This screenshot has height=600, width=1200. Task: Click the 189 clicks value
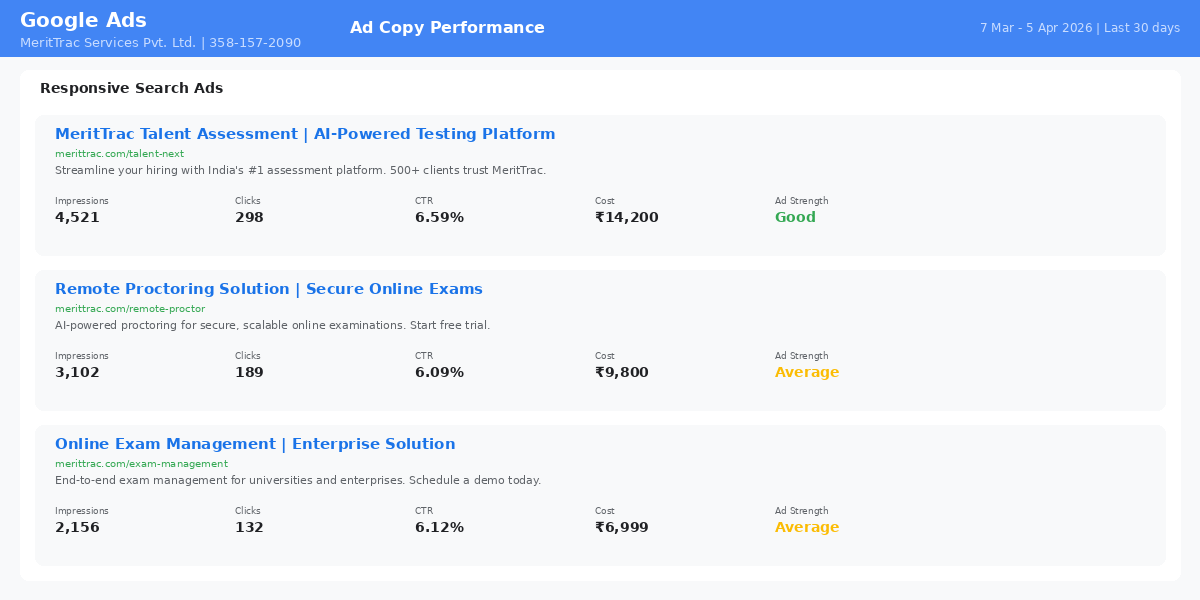click(249, 372)
